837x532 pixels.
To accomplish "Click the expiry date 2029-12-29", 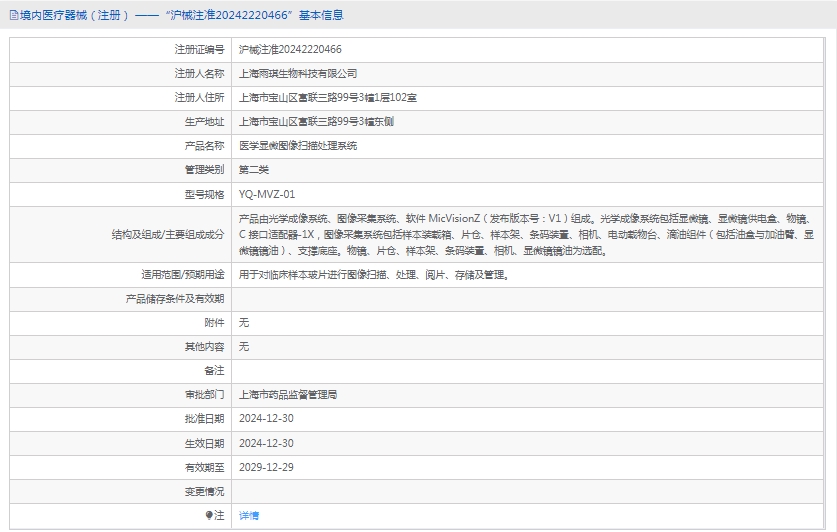I will pyautogui.click(x=266, y=466).
